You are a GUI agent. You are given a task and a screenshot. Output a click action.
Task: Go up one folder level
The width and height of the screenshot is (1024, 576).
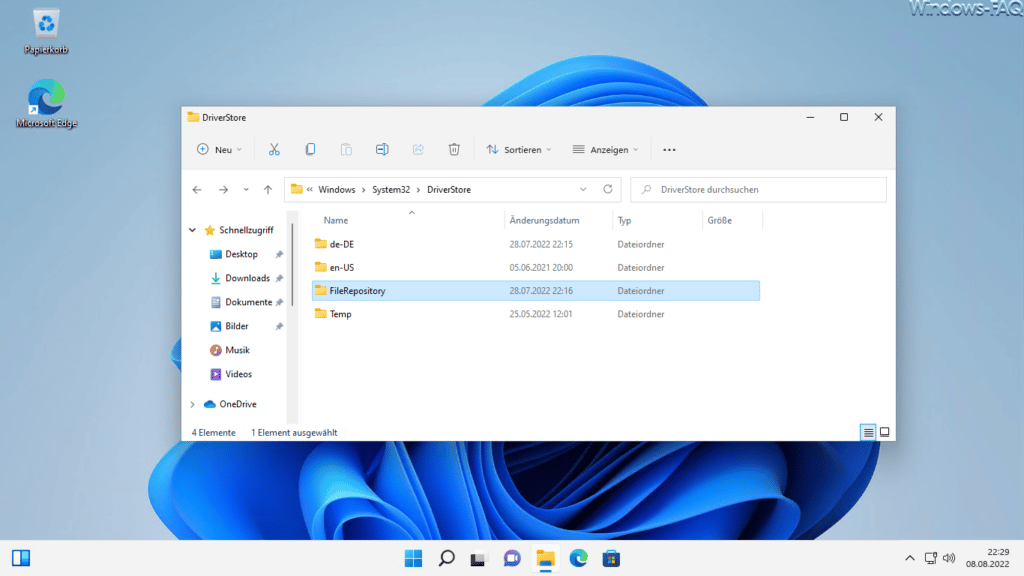(268, 189)
